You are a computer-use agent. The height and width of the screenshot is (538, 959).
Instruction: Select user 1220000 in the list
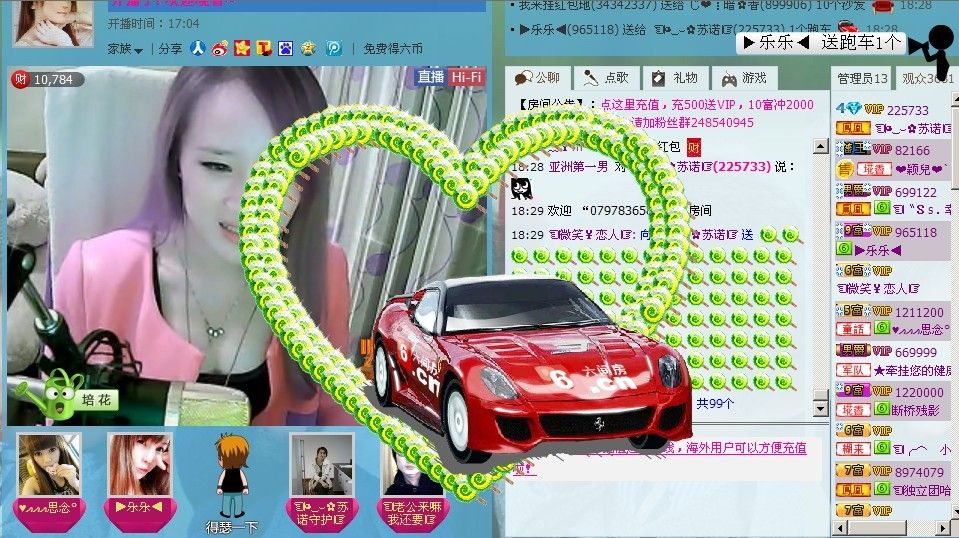(919, 392)
